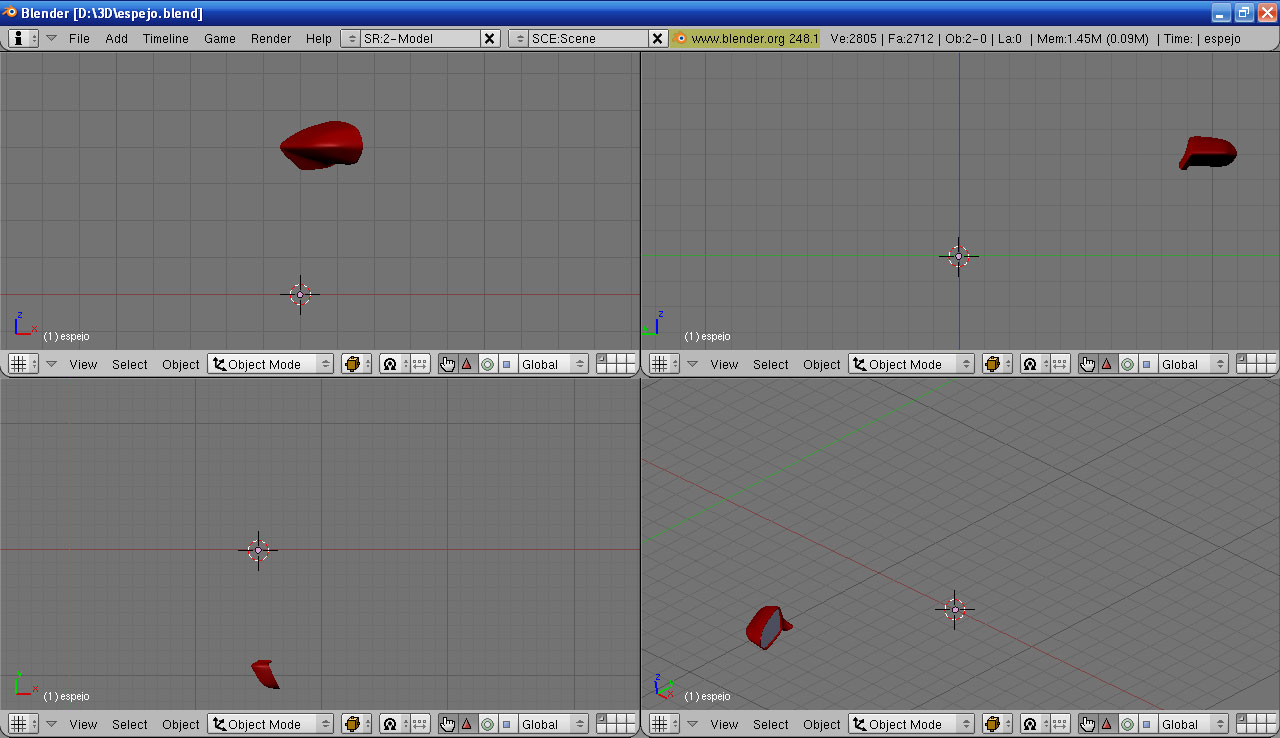Open window type selector in bottom-left viewport
Screen dimensions: 1280x738
tap(23, 724)
